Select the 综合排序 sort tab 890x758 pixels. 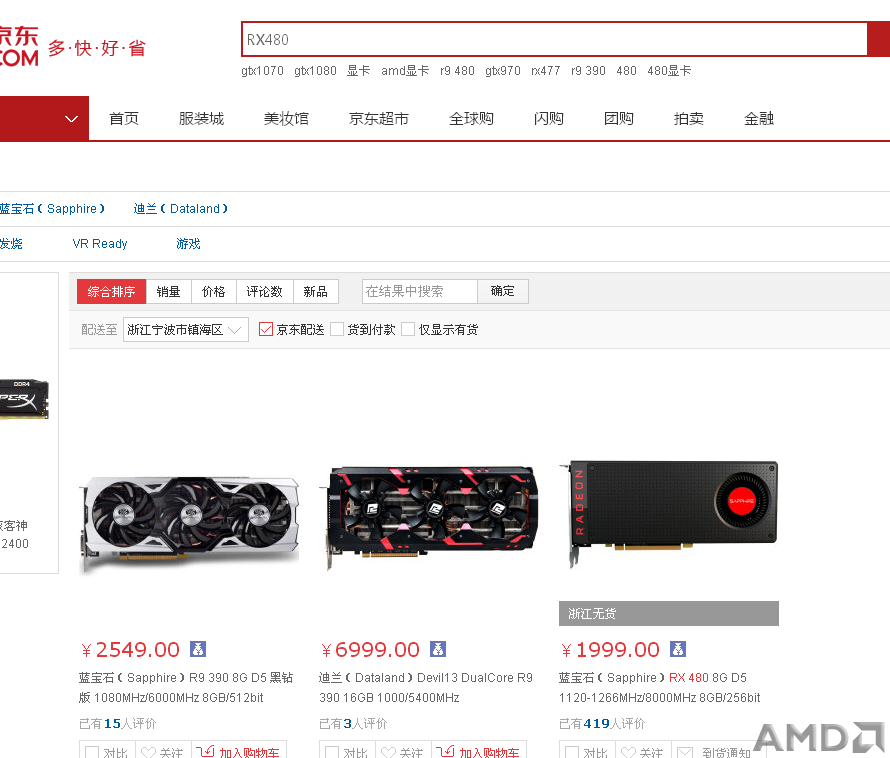click(x=111, y=291)
